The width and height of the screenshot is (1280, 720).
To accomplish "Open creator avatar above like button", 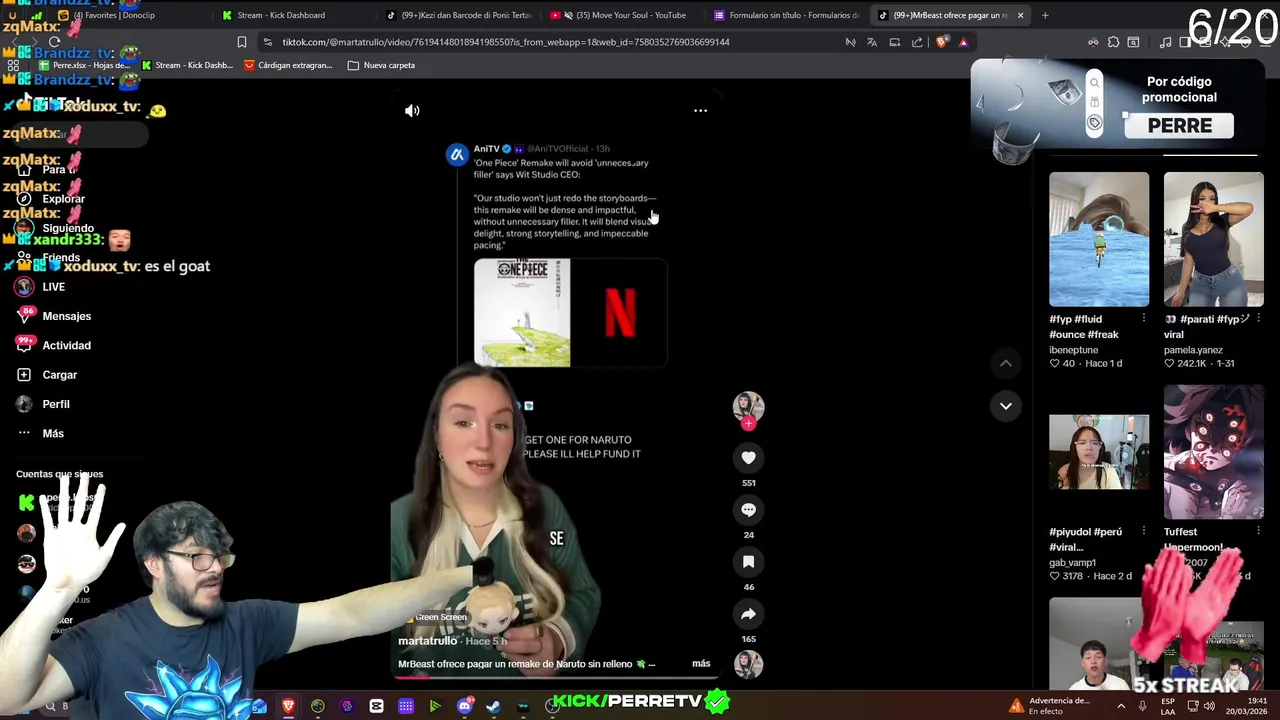I will point(748,406).
